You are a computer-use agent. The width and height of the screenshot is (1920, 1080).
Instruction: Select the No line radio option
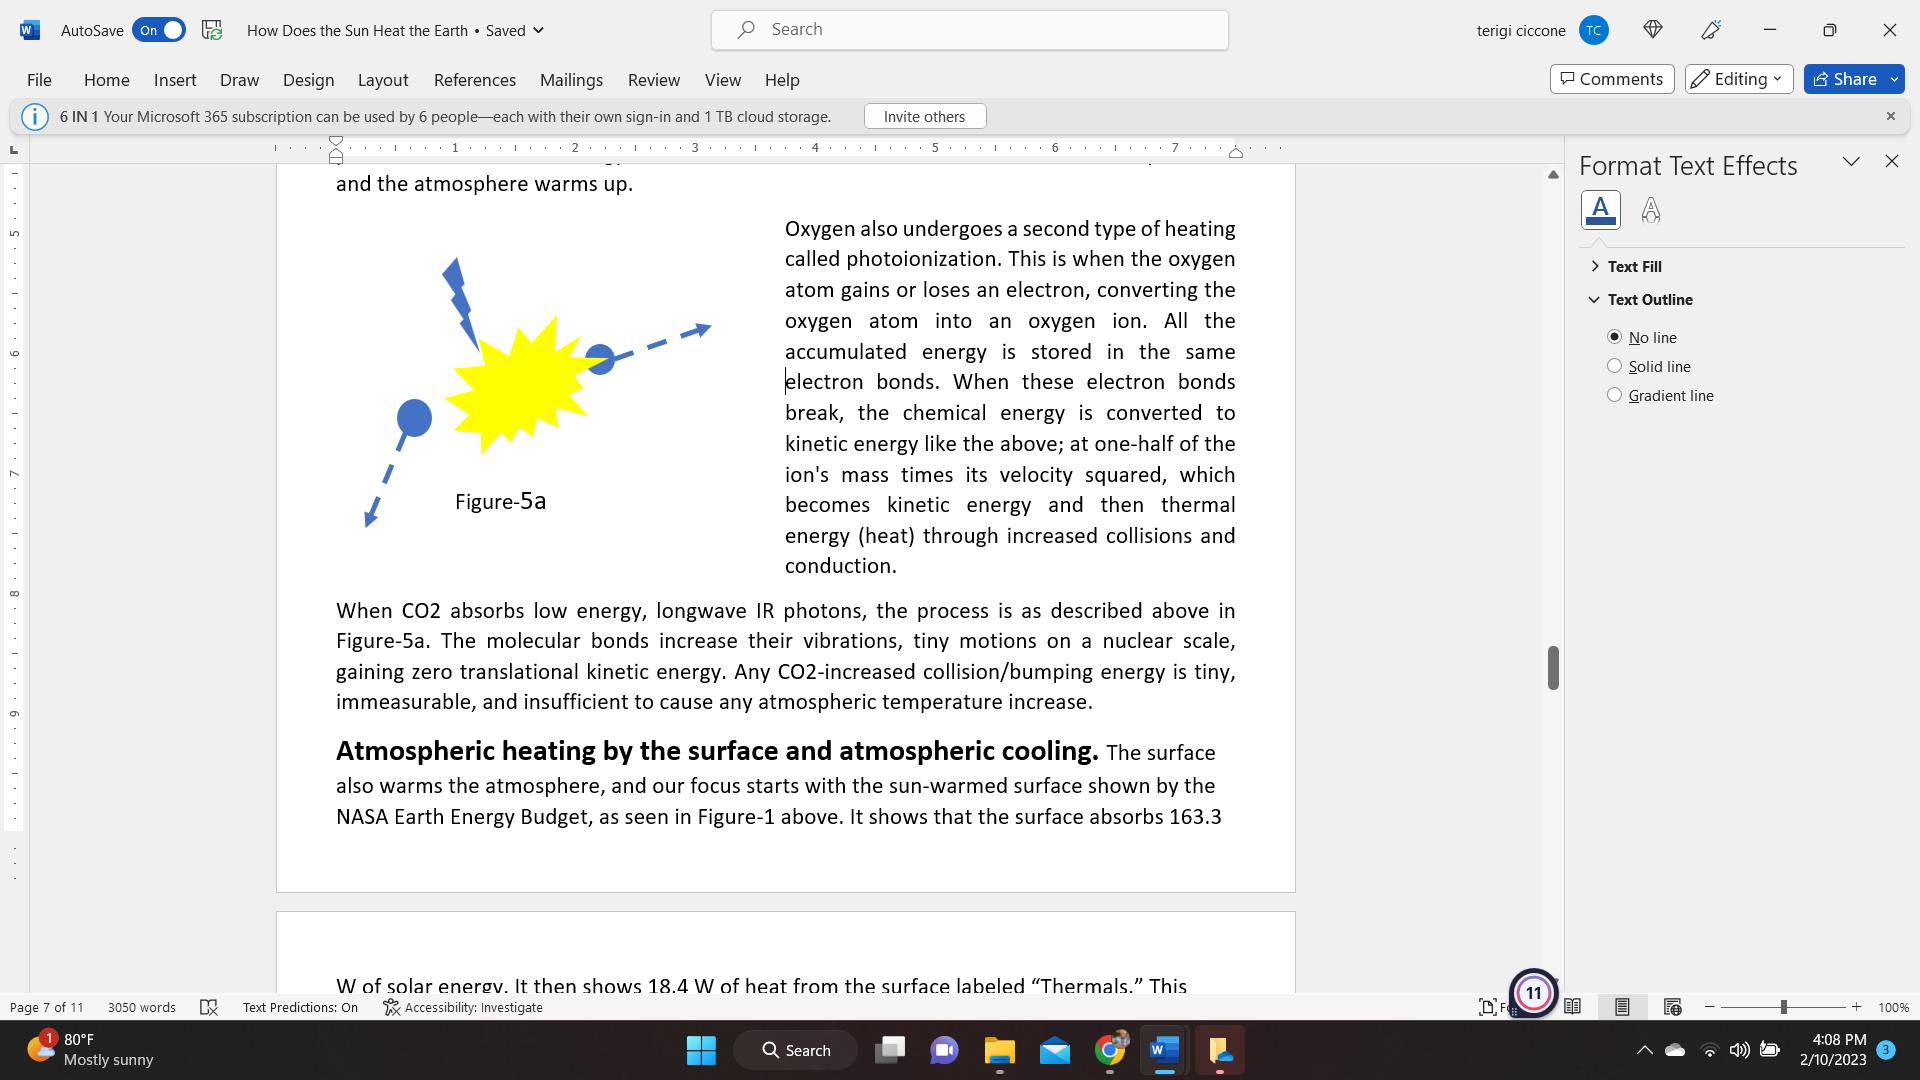point(1614,337)
